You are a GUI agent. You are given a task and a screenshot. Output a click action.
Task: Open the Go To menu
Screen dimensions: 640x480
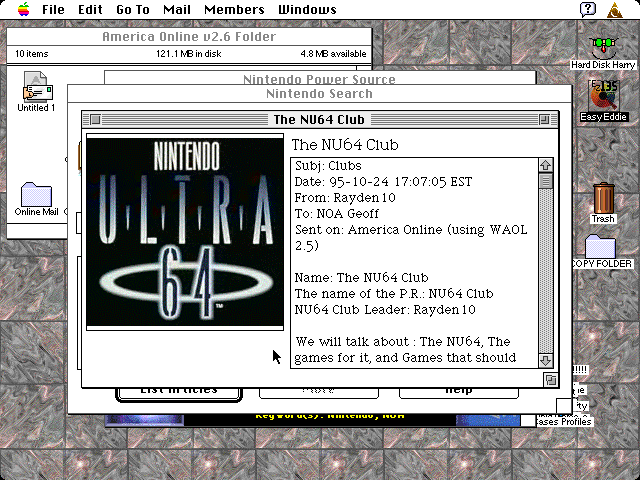point(133,9)
